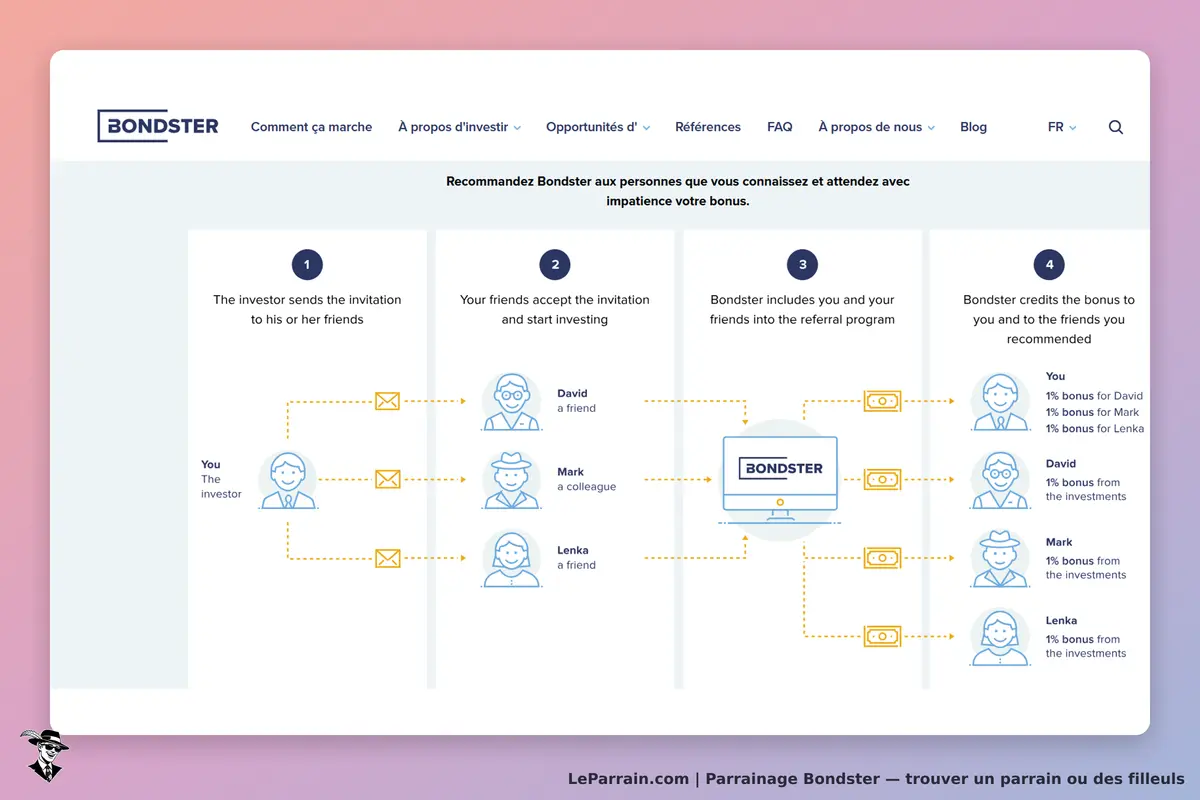Click the Bondster computer monitor illustration
This screenshot has height=800, width=1200.
point(781,478)
